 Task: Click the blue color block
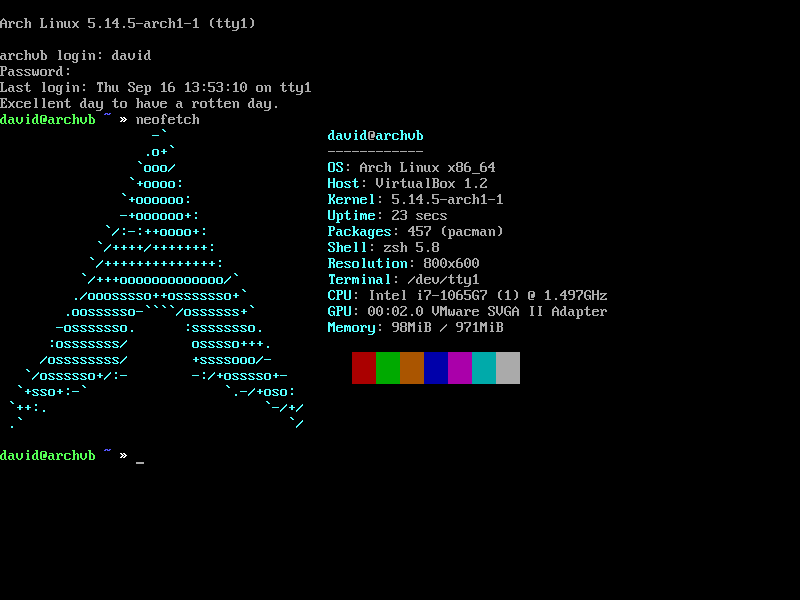[x=436, y=368]
